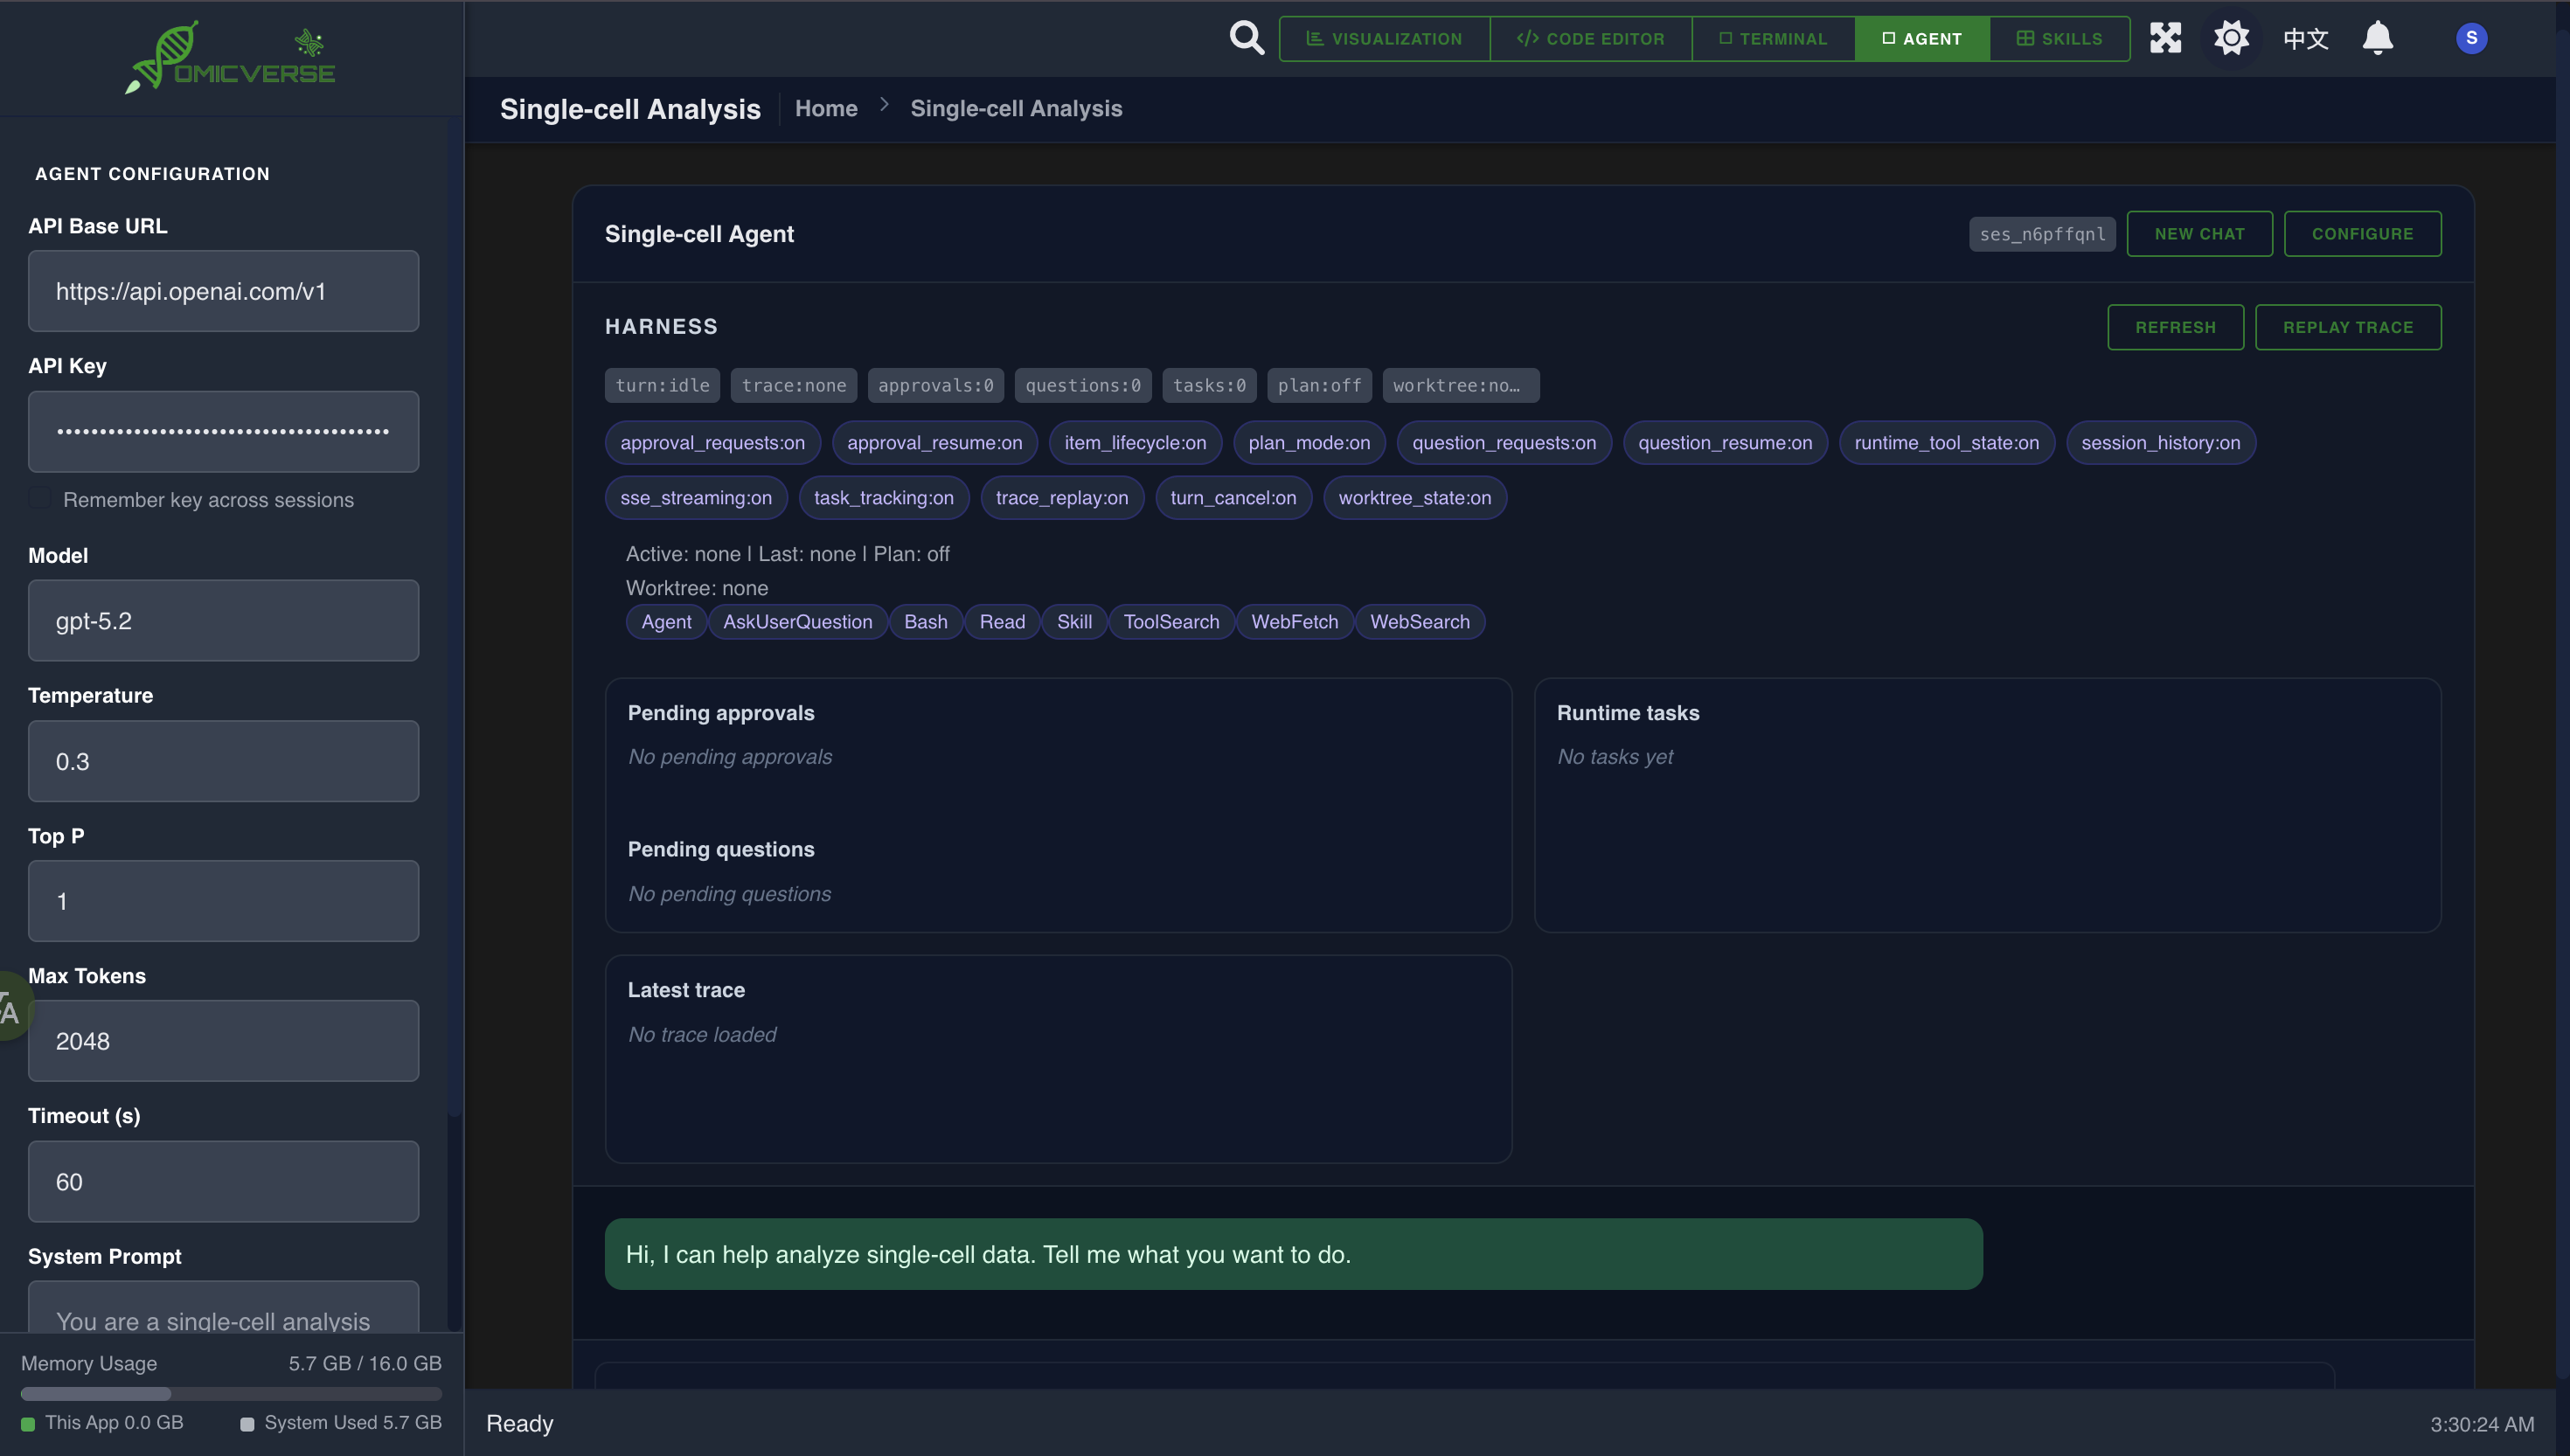Toggle the plan_mode harness badge
Viewport: 2570px width, 1456px height.
[1309, 442]
